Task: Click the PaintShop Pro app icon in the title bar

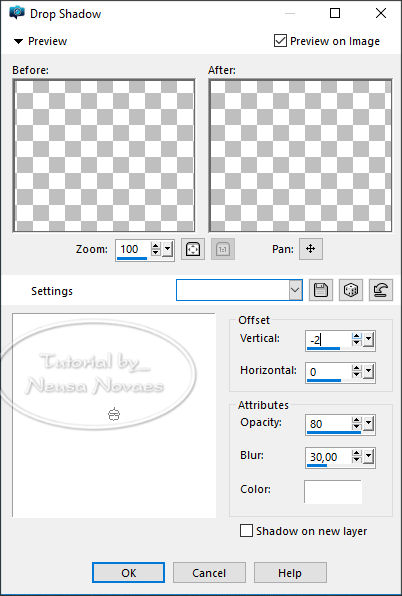Action: pyautogui.click(x=17, y=13)
